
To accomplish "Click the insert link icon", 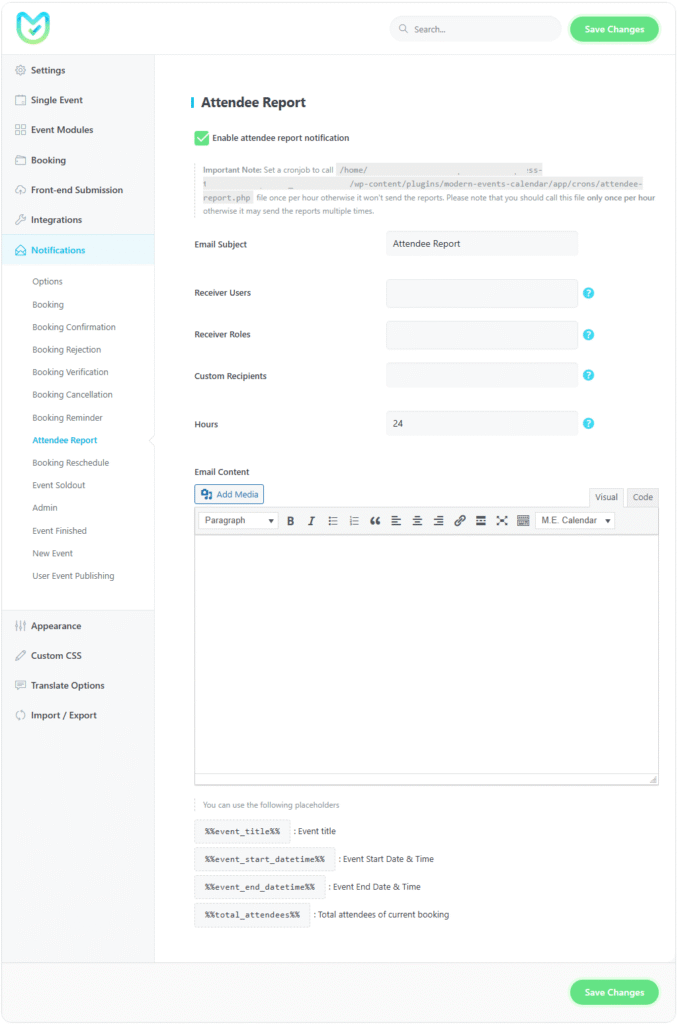I will [460, 521].
